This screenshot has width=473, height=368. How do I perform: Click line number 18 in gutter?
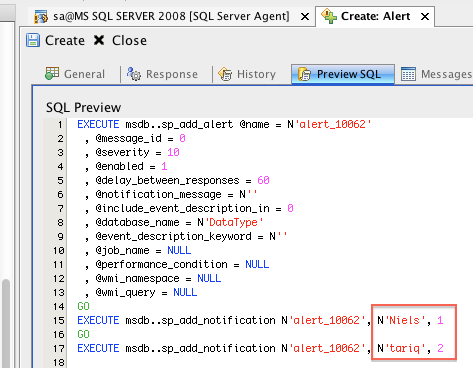tap(59, 362)
